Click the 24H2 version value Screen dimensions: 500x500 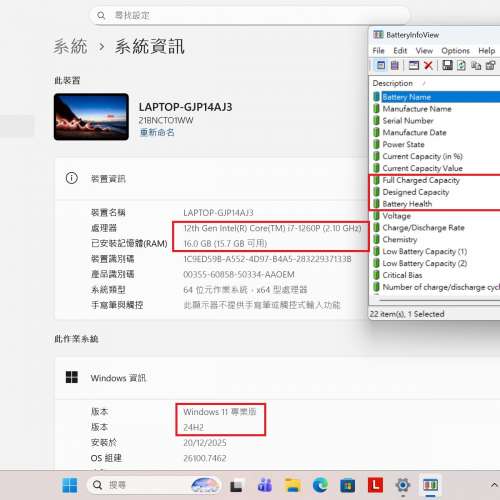pyautogui.click(x=193, y=427)
